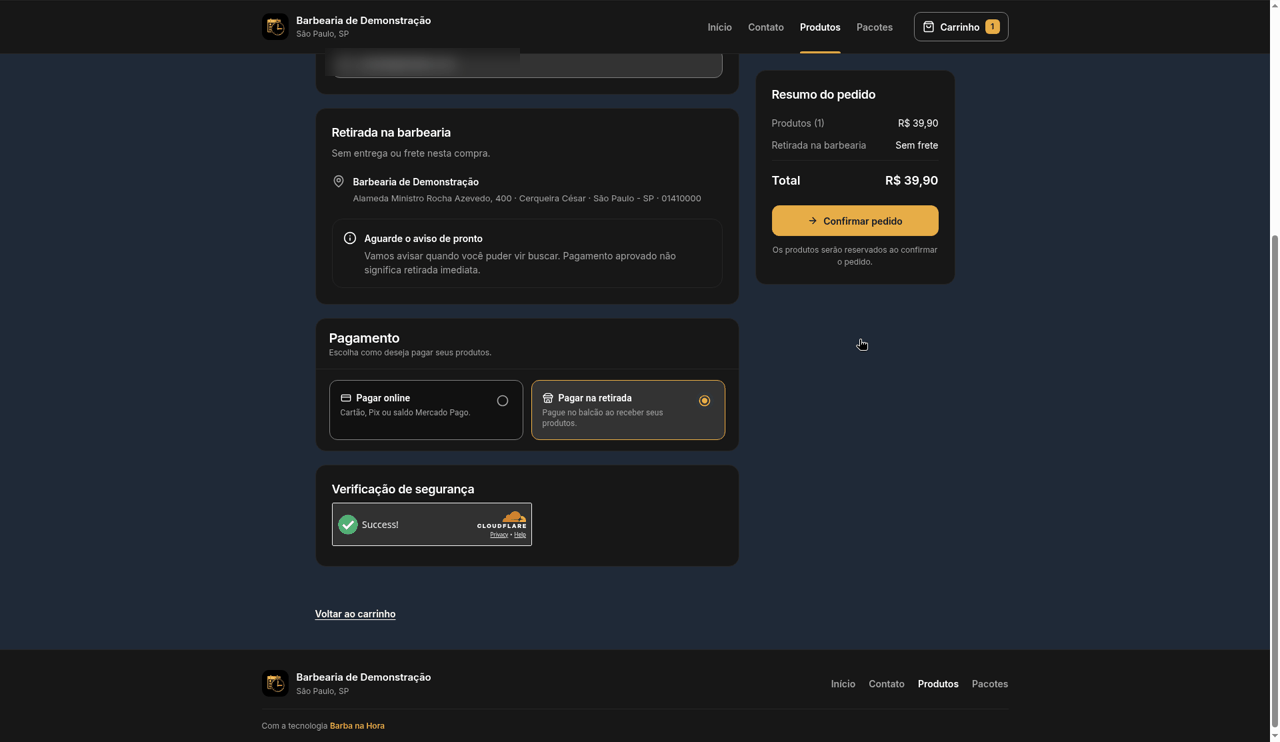Screen dimensions: 1280x742
Task: Click the store icon on Pagar na retirada
Action: tap(548, 398)
